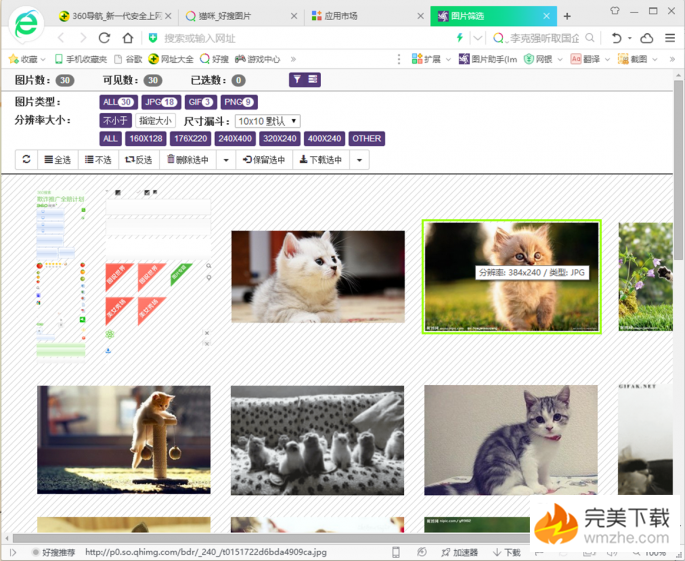Open the 游戏中心 bookmark

(257, 59)
